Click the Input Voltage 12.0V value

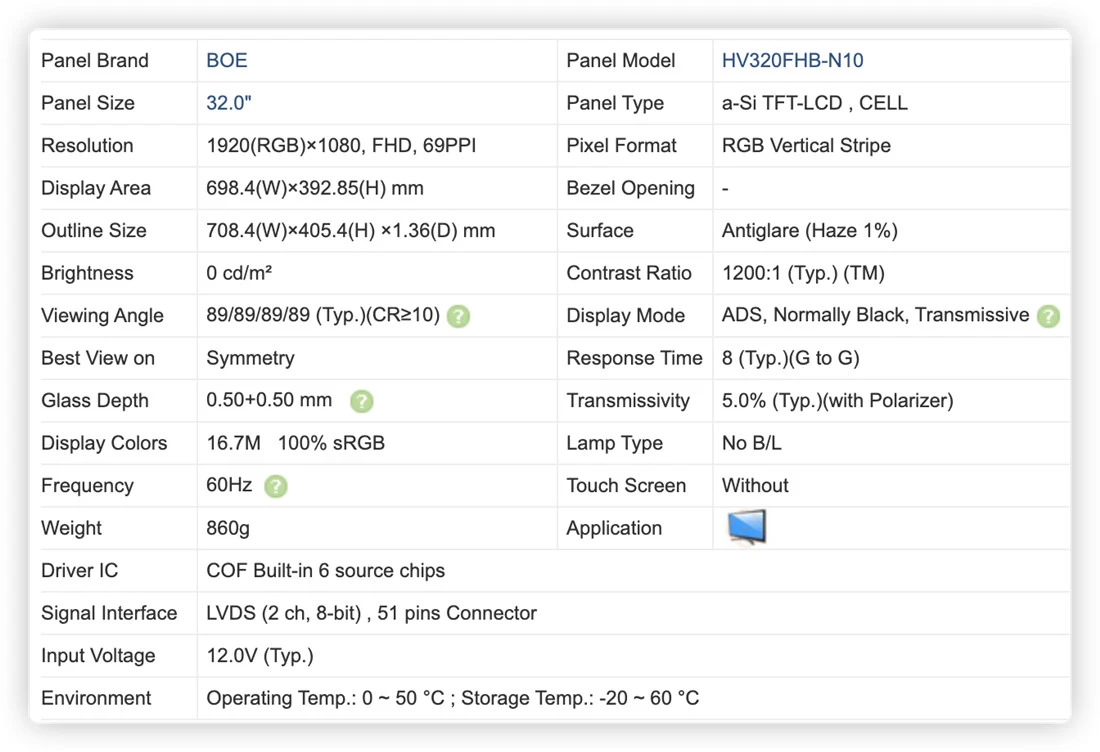pos(260,656)
